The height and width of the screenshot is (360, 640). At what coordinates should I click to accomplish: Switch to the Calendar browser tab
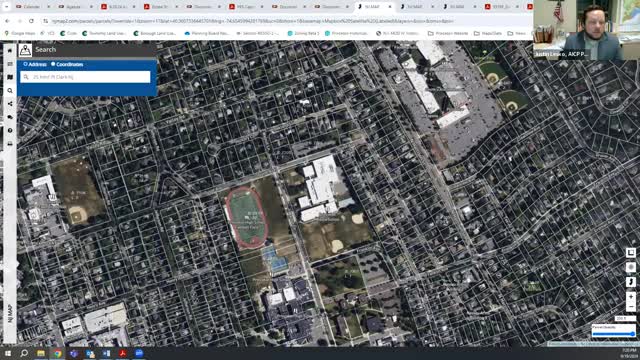click(32, 7)
